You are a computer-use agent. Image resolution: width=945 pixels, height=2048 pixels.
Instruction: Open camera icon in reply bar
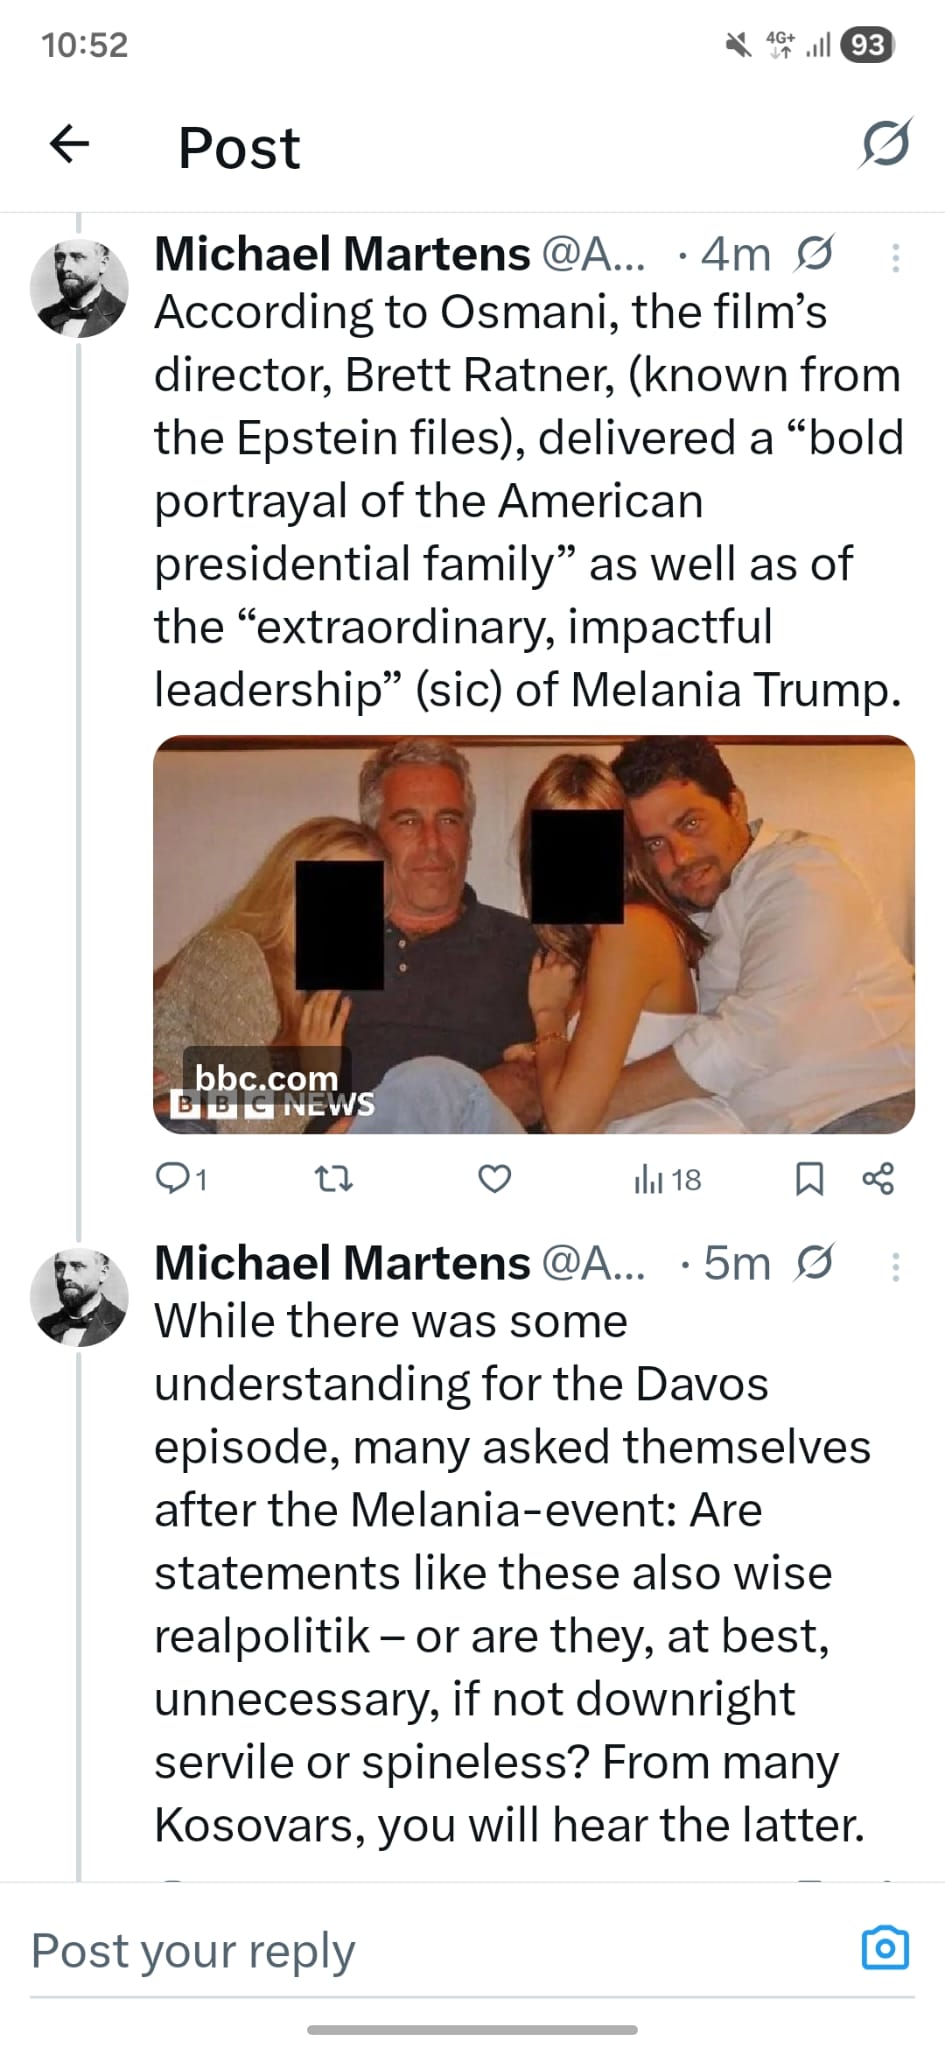point(885,1948)
